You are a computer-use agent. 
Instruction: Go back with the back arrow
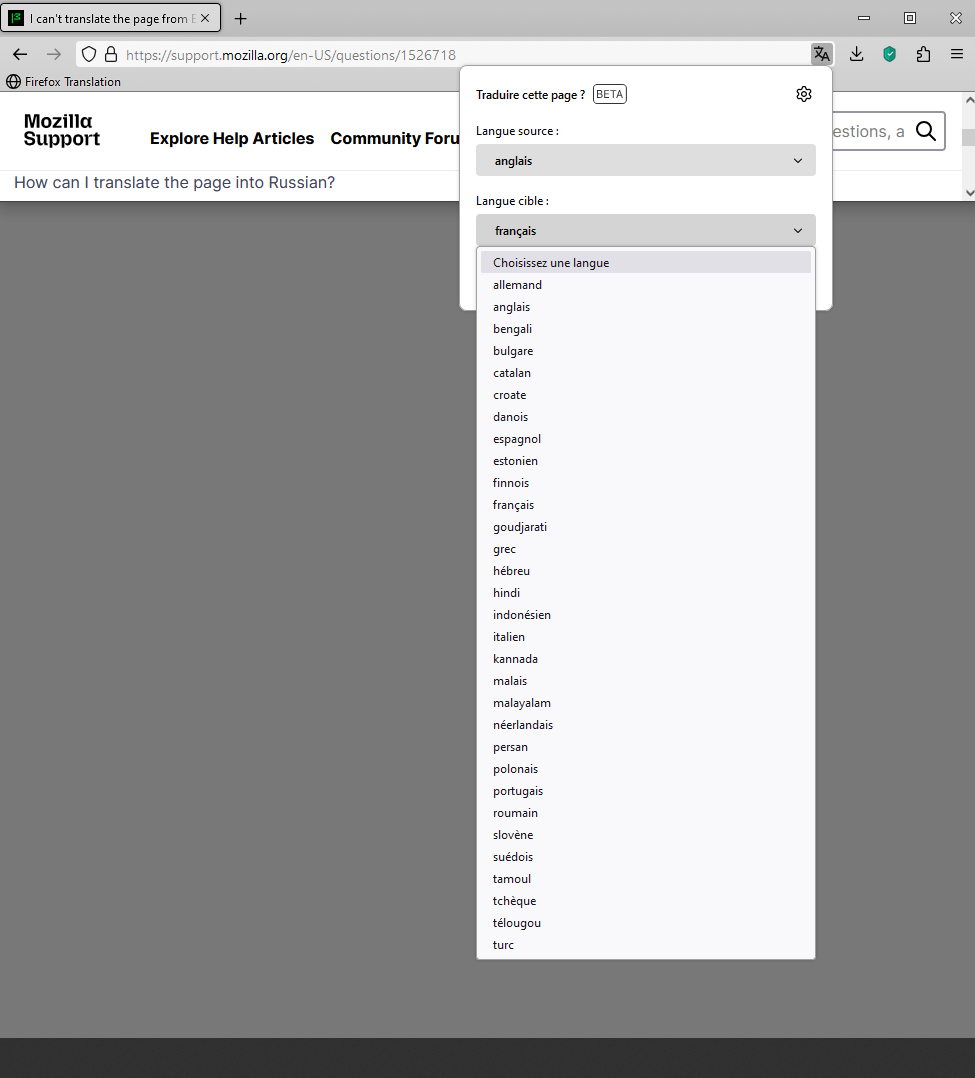[x=20, y=54]
